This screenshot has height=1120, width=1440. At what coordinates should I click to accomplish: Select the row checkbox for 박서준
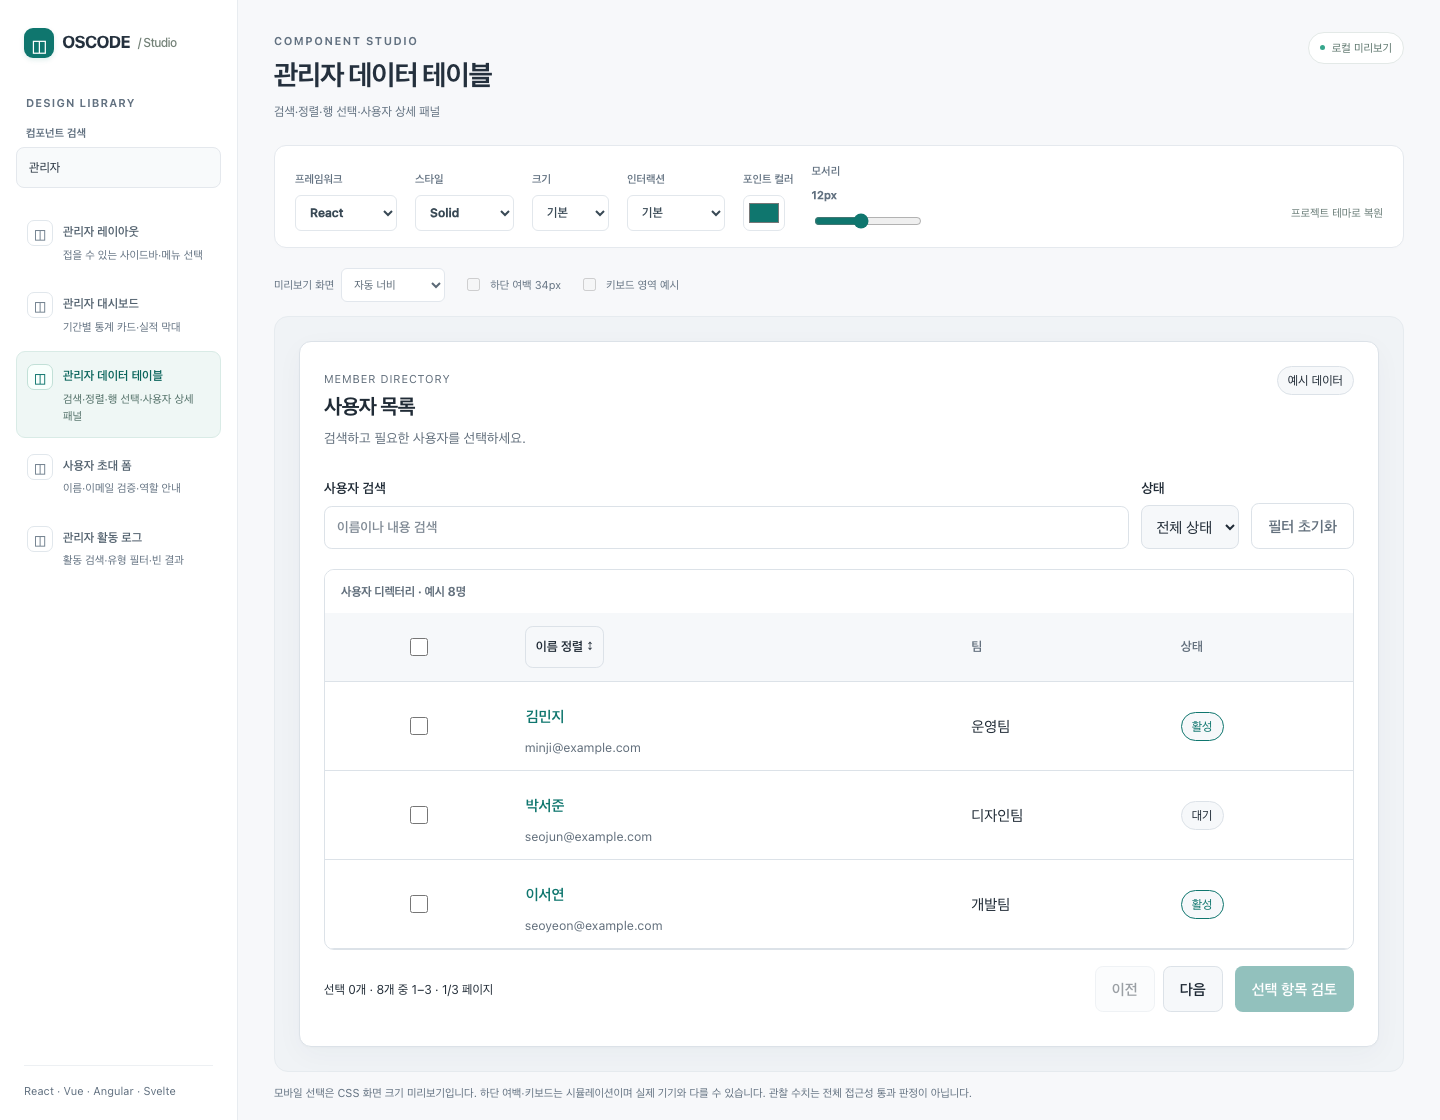(419, 815)
